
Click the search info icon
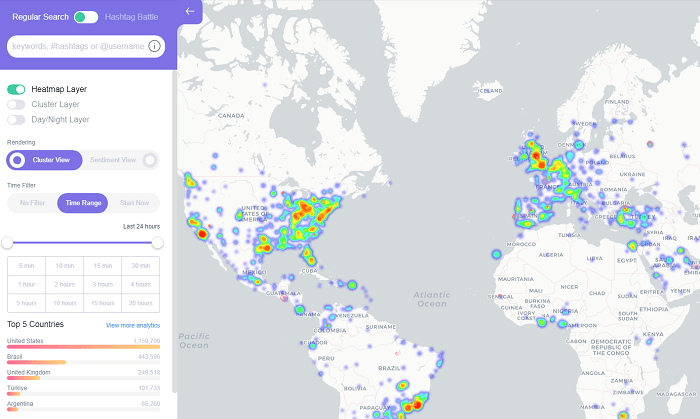154,46
